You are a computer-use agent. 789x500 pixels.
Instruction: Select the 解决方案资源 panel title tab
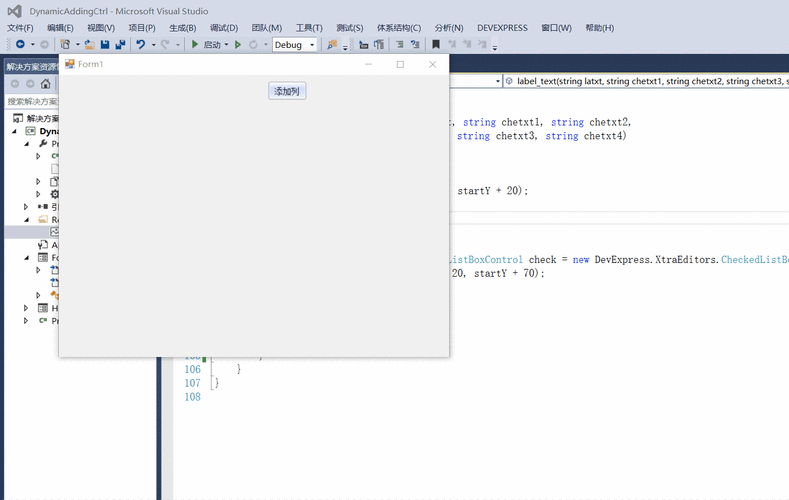[32, 67]
